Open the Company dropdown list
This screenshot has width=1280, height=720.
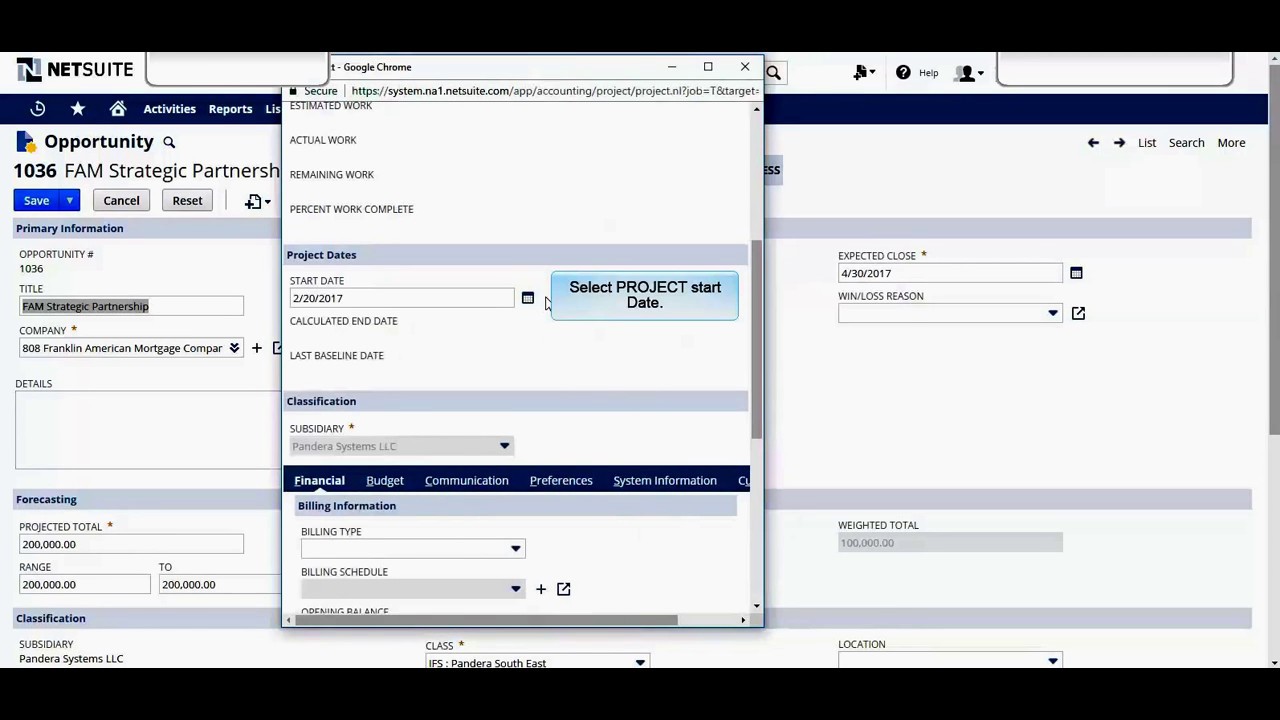pos(234,348)
